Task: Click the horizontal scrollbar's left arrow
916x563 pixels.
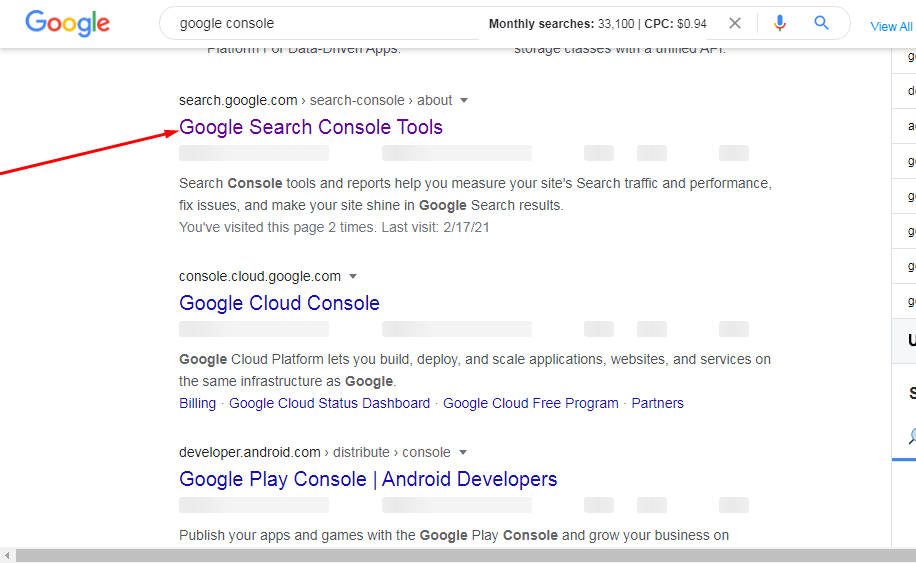Action: click(8, 555)
